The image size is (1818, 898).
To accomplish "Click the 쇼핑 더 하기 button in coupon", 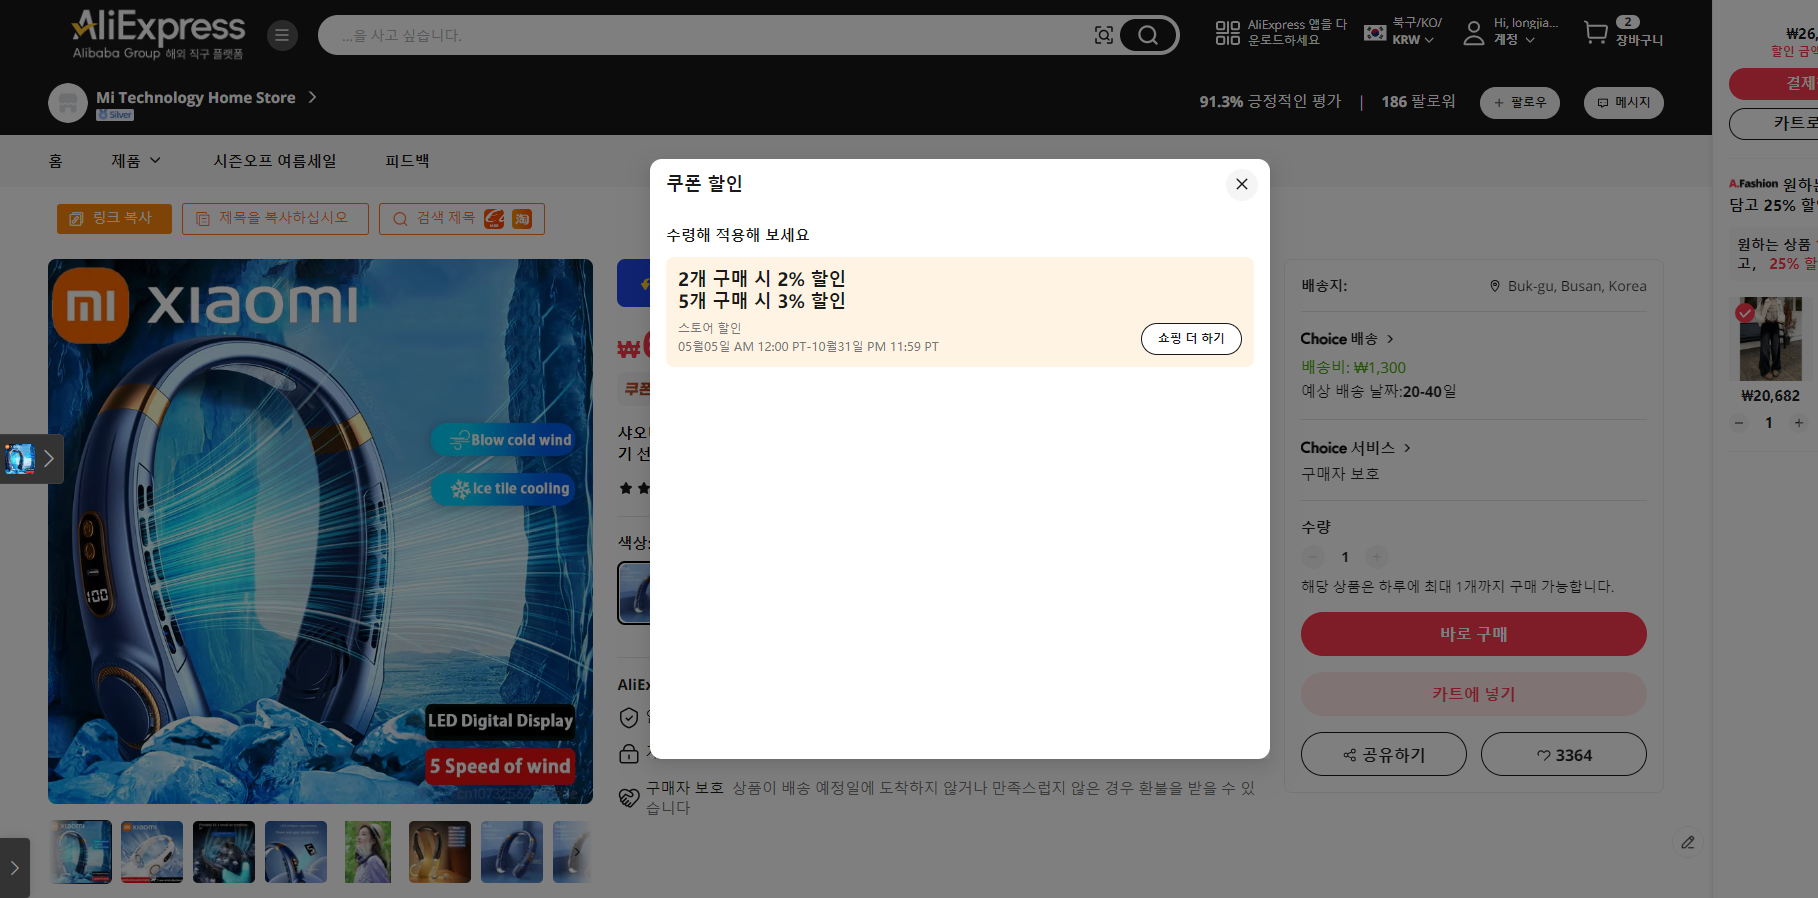I will 1191,339.
